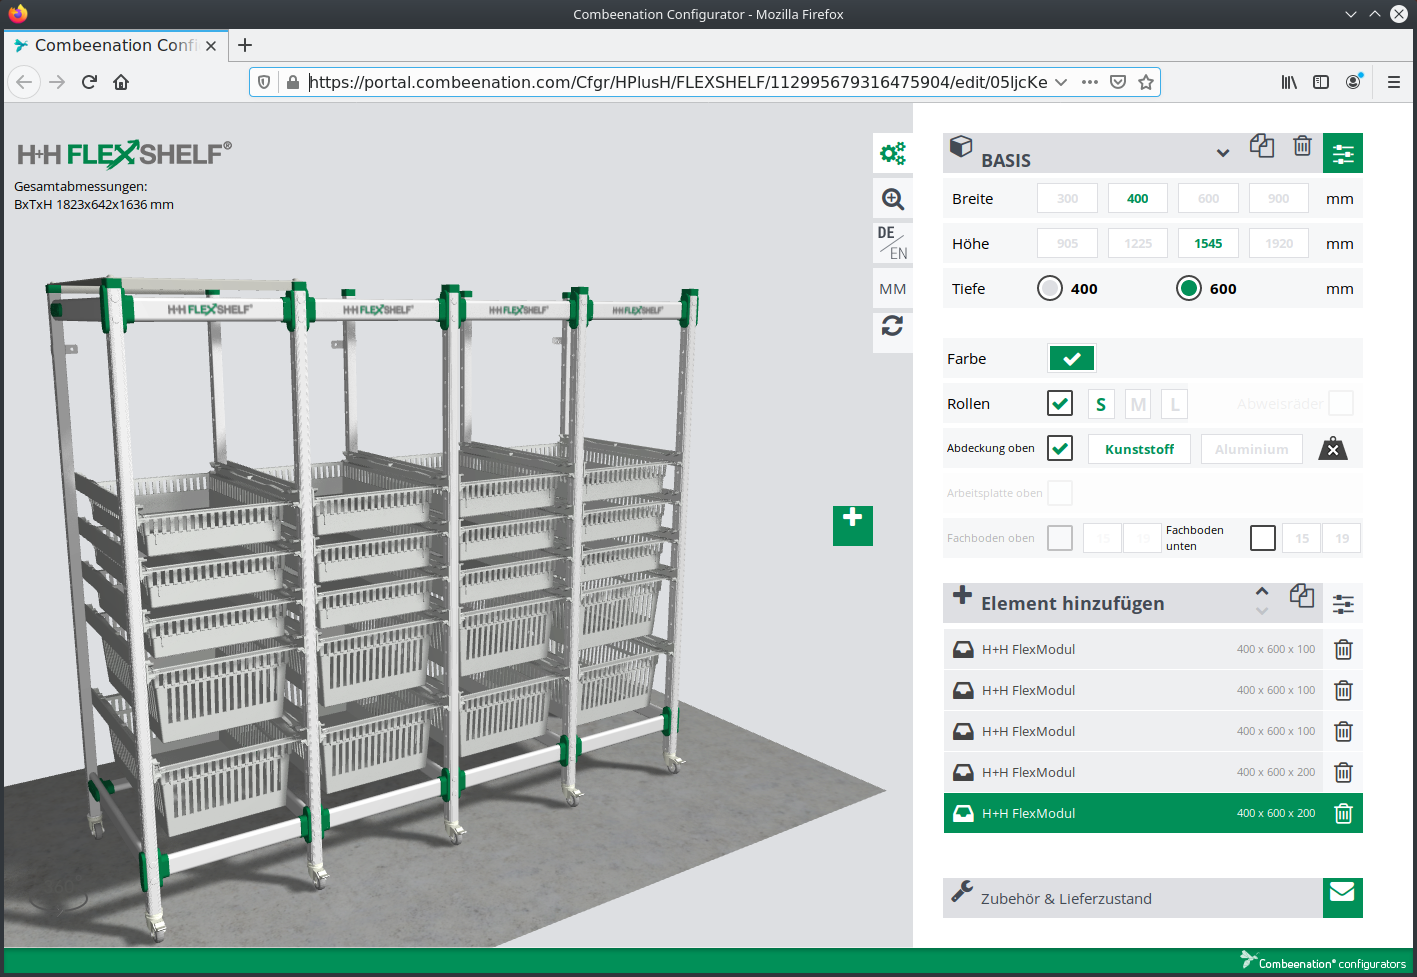The width and height of the screenshot is (1417, 977).
Task: Expand the BASIS dropdown chevron
Action: point(1222,153)
